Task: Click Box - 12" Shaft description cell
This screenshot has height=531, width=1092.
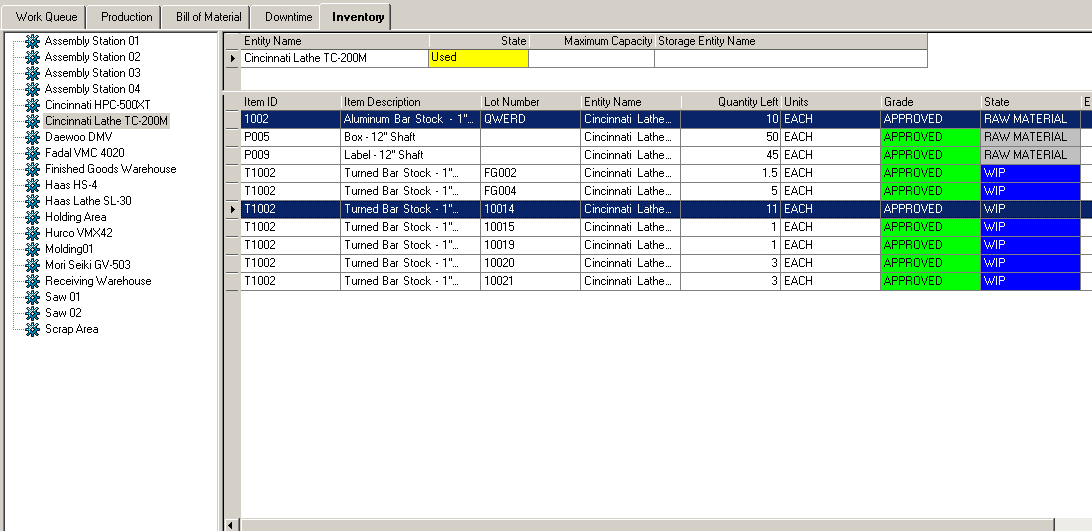Action: tap(411, 137)
